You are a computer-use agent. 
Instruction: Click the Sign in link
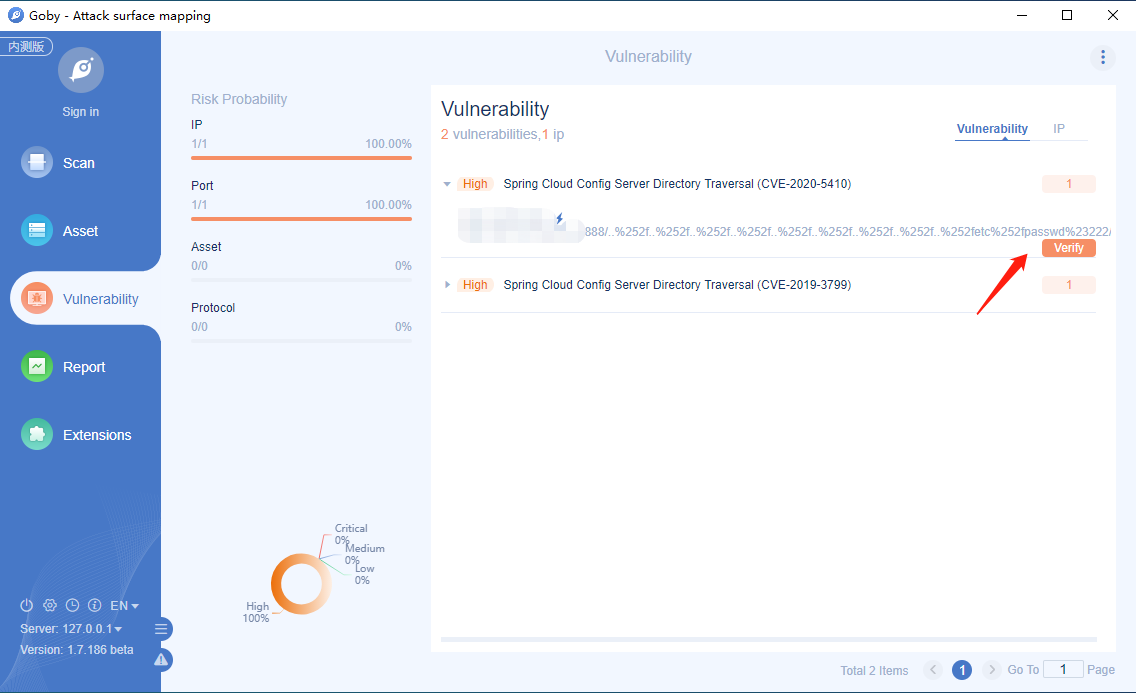[x=80, y=112]
